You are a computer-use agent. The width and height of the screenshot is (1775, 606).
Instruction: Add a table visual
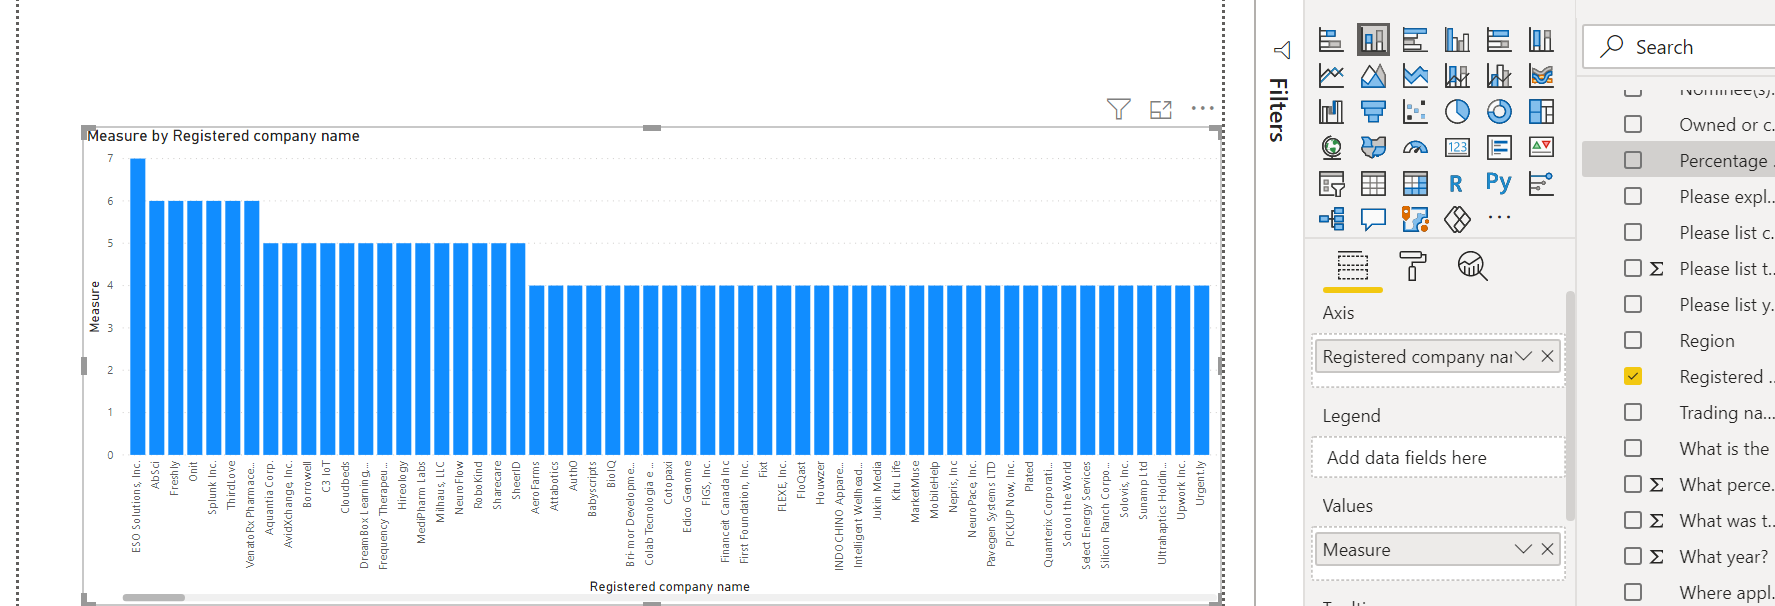pos(1373,184)
